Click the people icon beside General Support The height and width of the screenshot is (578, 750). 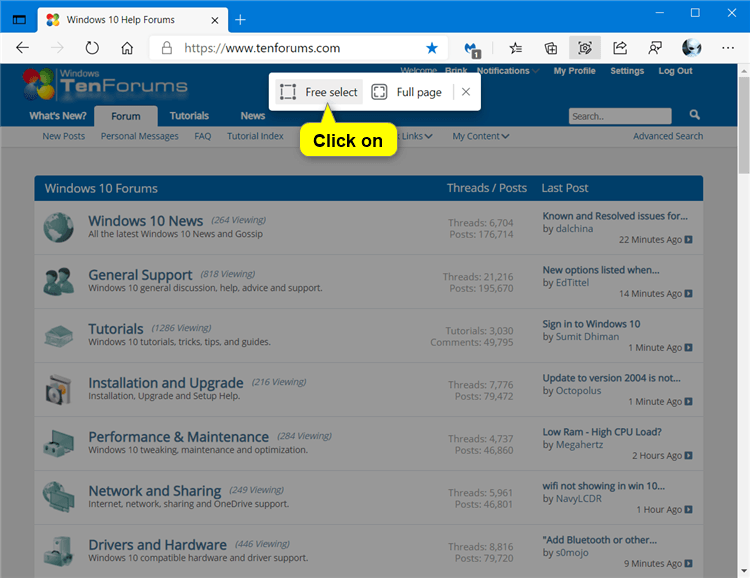point(58,281)
